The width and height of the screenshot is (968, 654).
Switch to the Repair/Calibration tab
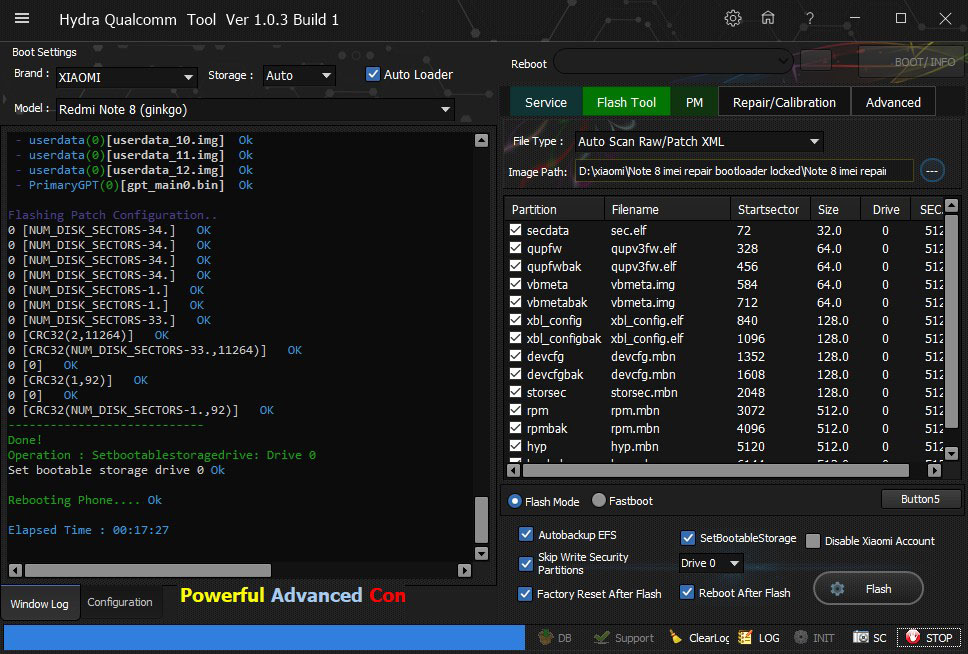click(784, 102)
